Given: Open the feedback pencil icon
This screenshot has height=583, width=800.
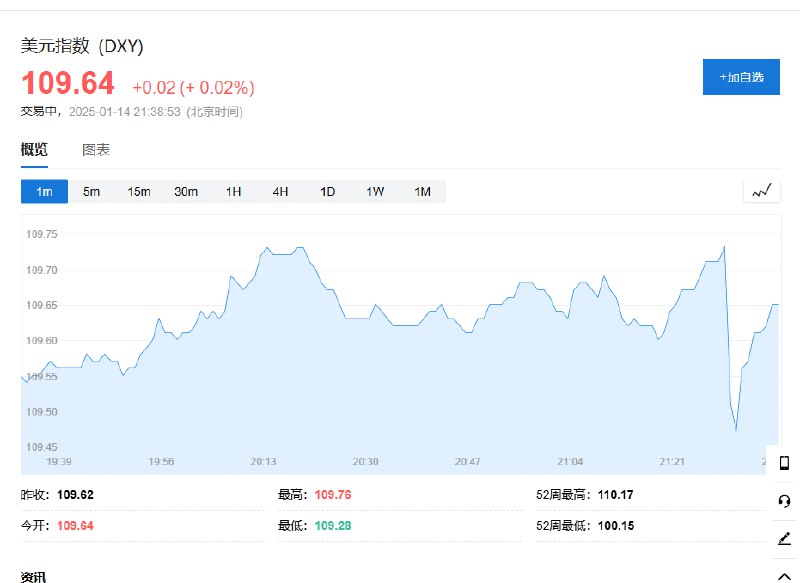Looking at the screenshot, I should [x=784, y=538].
